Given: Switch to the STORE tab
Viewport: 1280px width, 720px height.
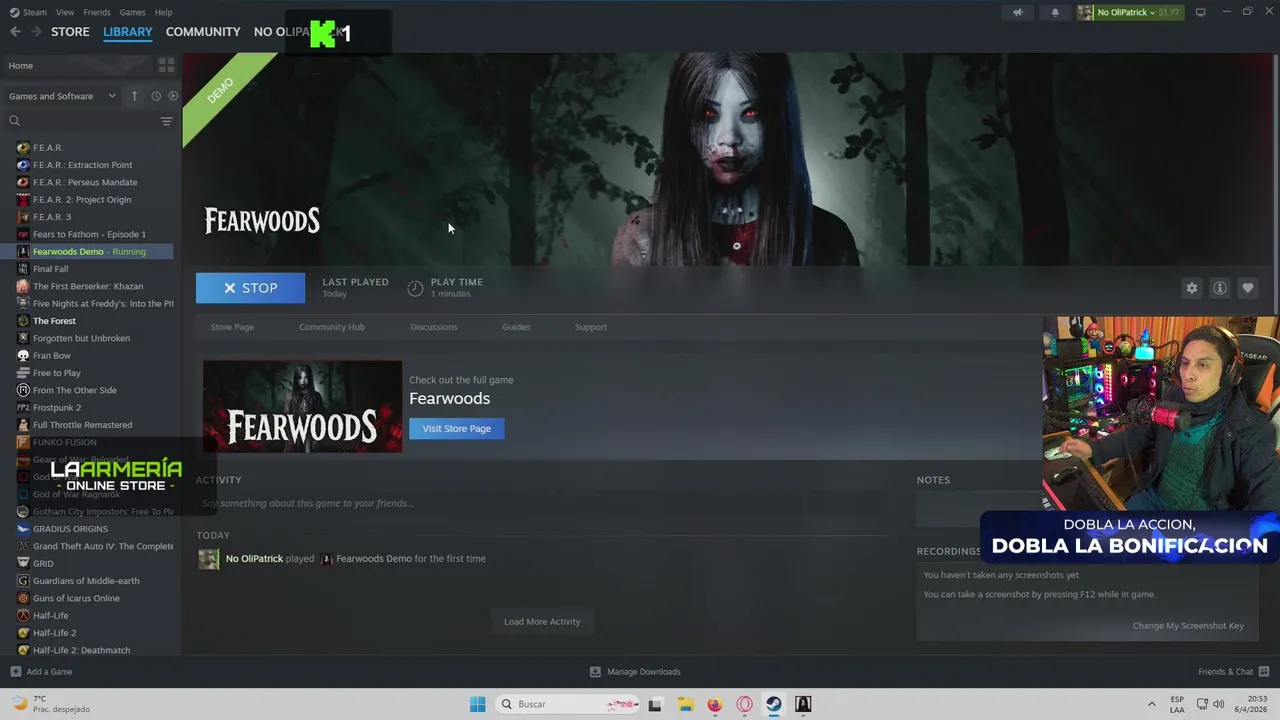Looking at the screenshot, I should pos(70,32).
